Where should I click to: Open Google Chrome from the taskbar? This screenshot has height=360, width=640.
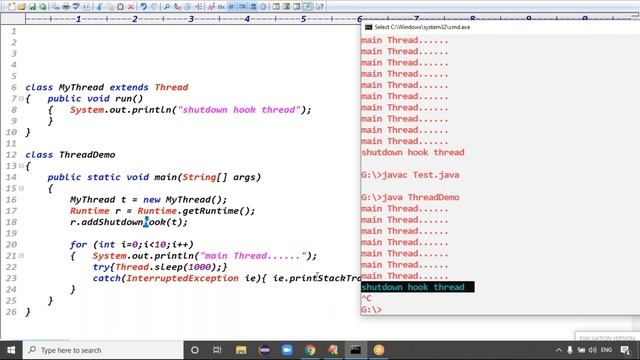(x=310, y=350)
